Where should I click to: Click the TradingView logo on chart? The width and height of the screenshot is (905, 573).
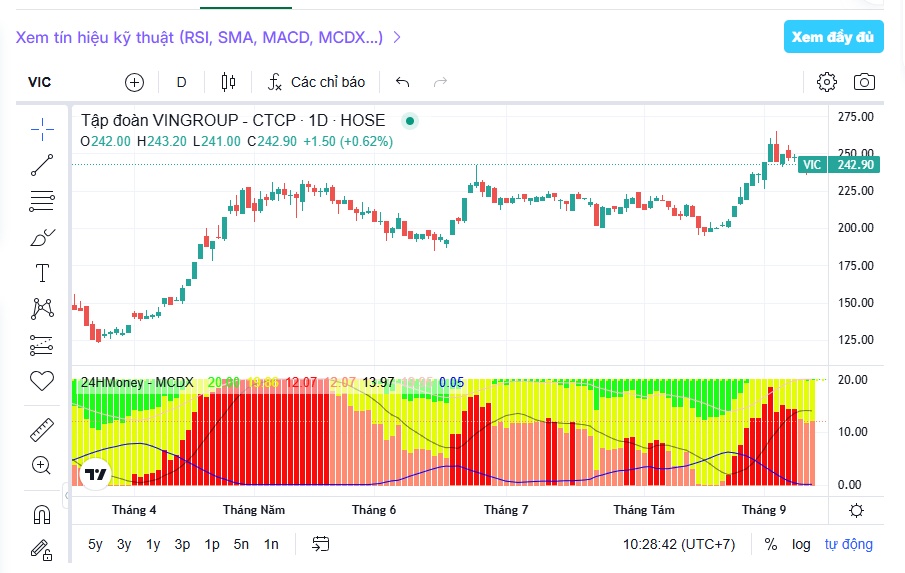tap(95, 474)
